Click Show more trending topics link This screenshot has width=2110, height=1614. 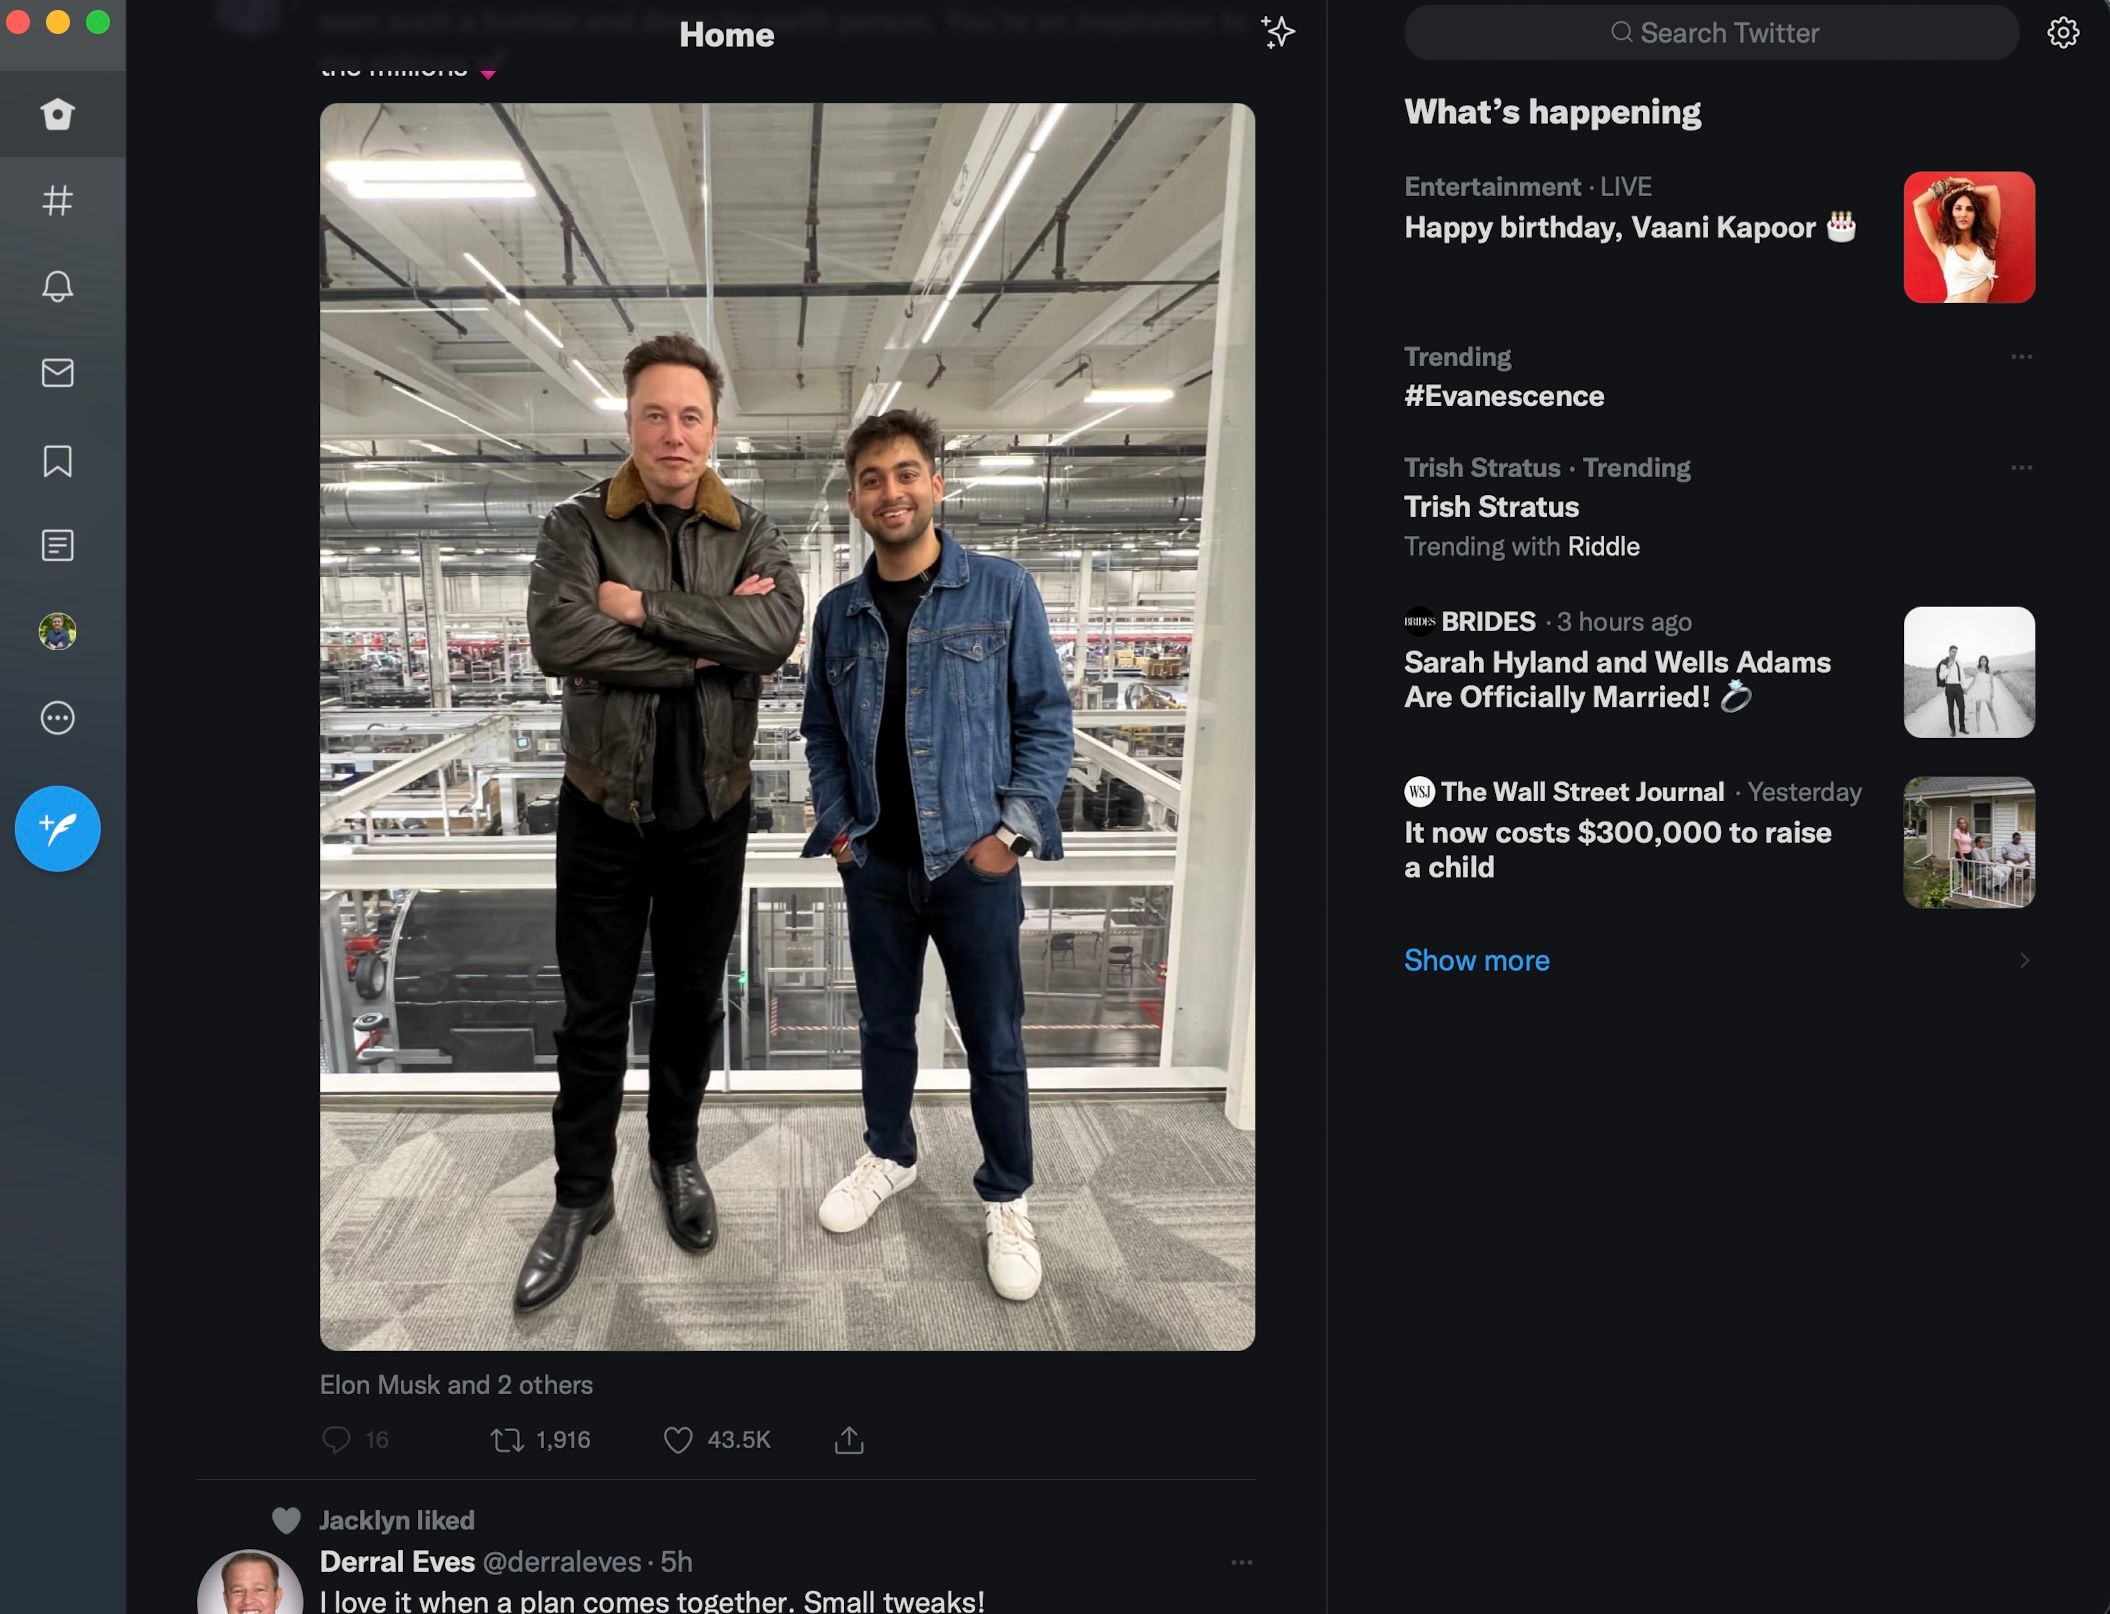[x=1476, y=960]
